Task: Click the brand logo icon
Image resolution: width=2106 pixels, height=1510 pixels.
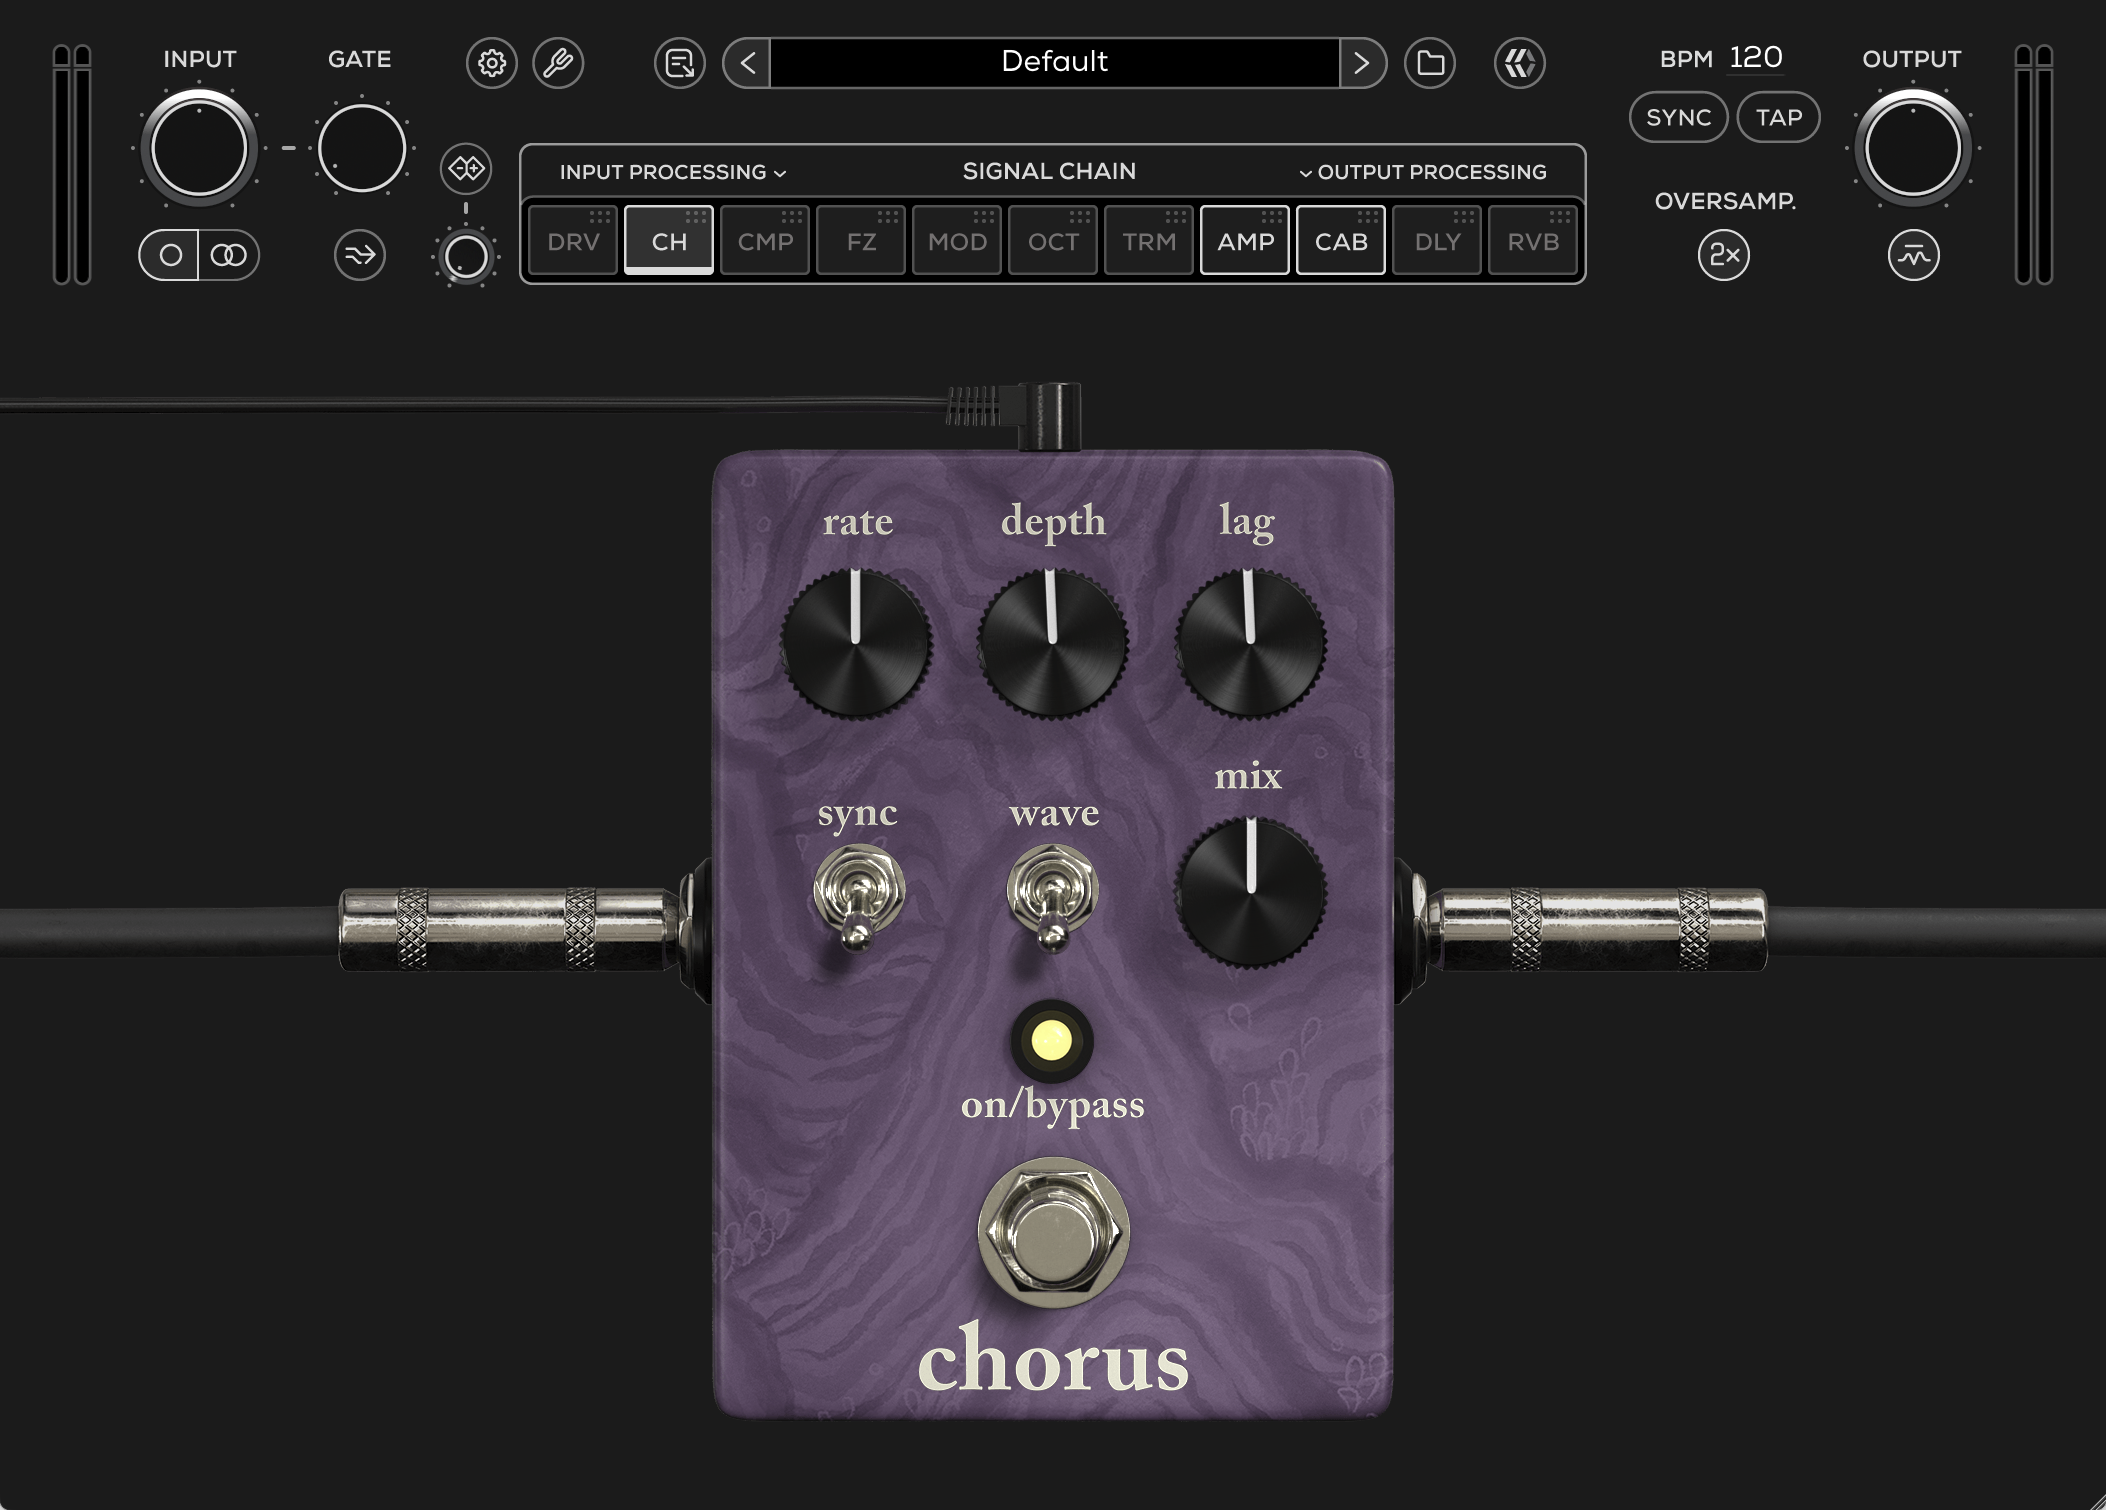Action: [x=1520, y=63]
